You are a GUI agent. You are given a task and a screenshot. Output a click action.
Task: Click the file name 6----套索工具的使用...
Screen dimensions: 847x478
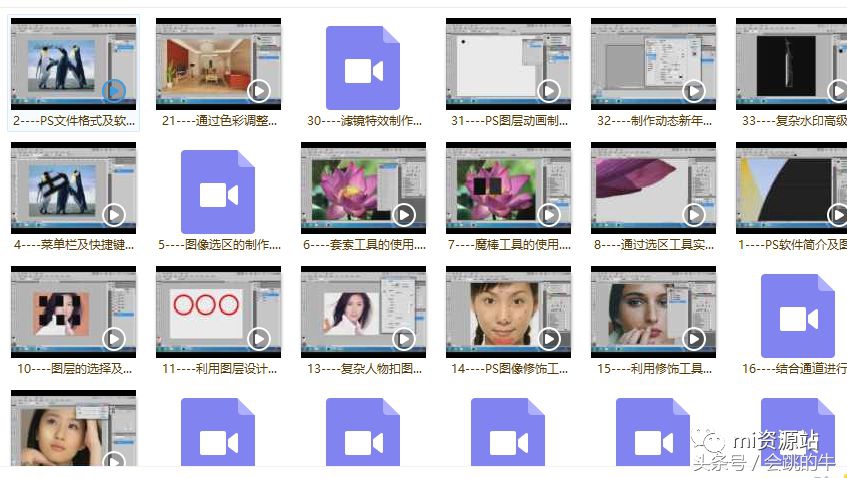click(x=364, y=245)
